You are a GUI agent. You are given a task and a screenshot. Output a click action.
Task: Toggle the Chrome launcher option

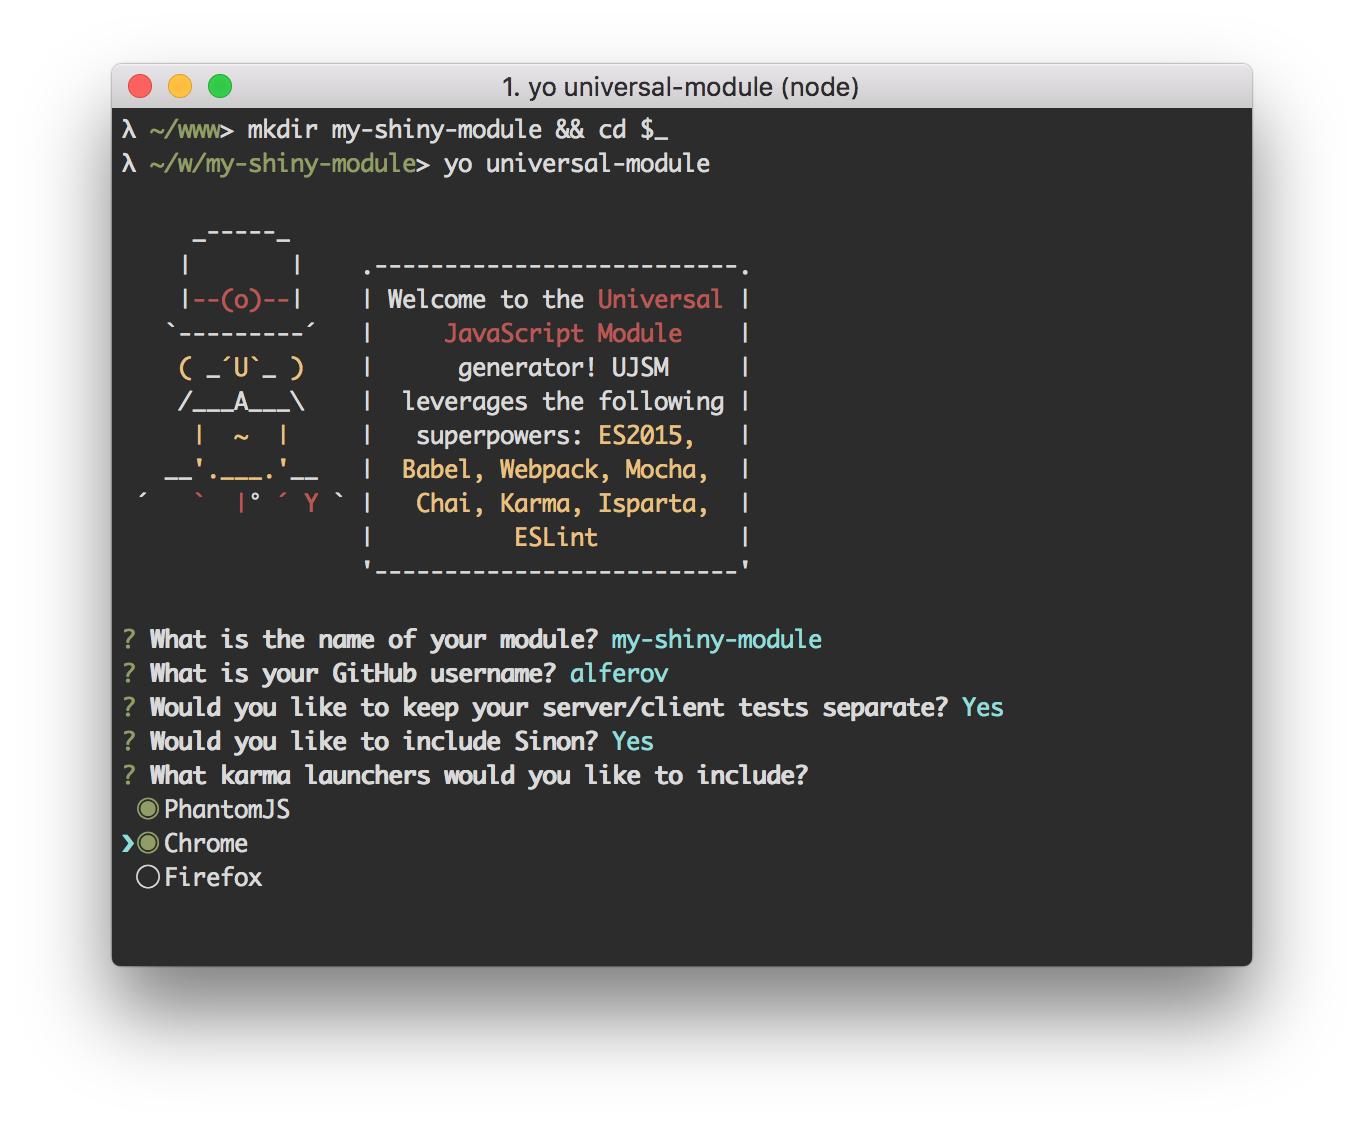193,843
